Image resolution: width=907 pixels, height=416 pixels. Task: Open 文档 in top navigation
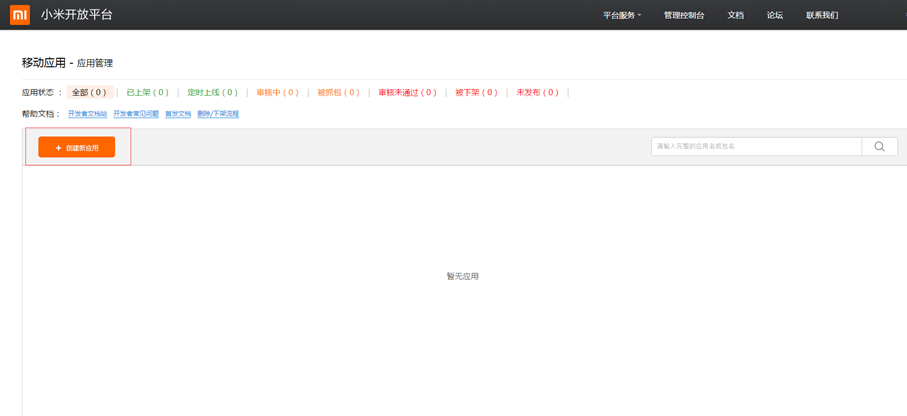click(x=736, y=15)
